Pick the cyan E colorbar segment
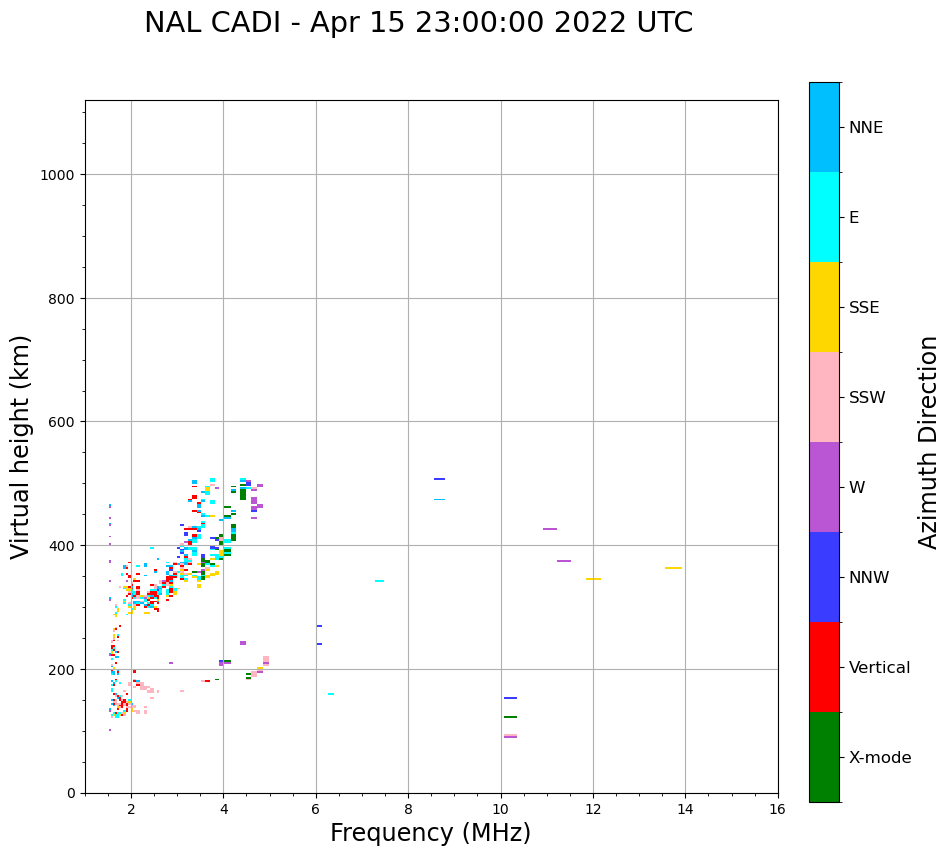Screen dimensions: 951x856 tap(824, 217)
